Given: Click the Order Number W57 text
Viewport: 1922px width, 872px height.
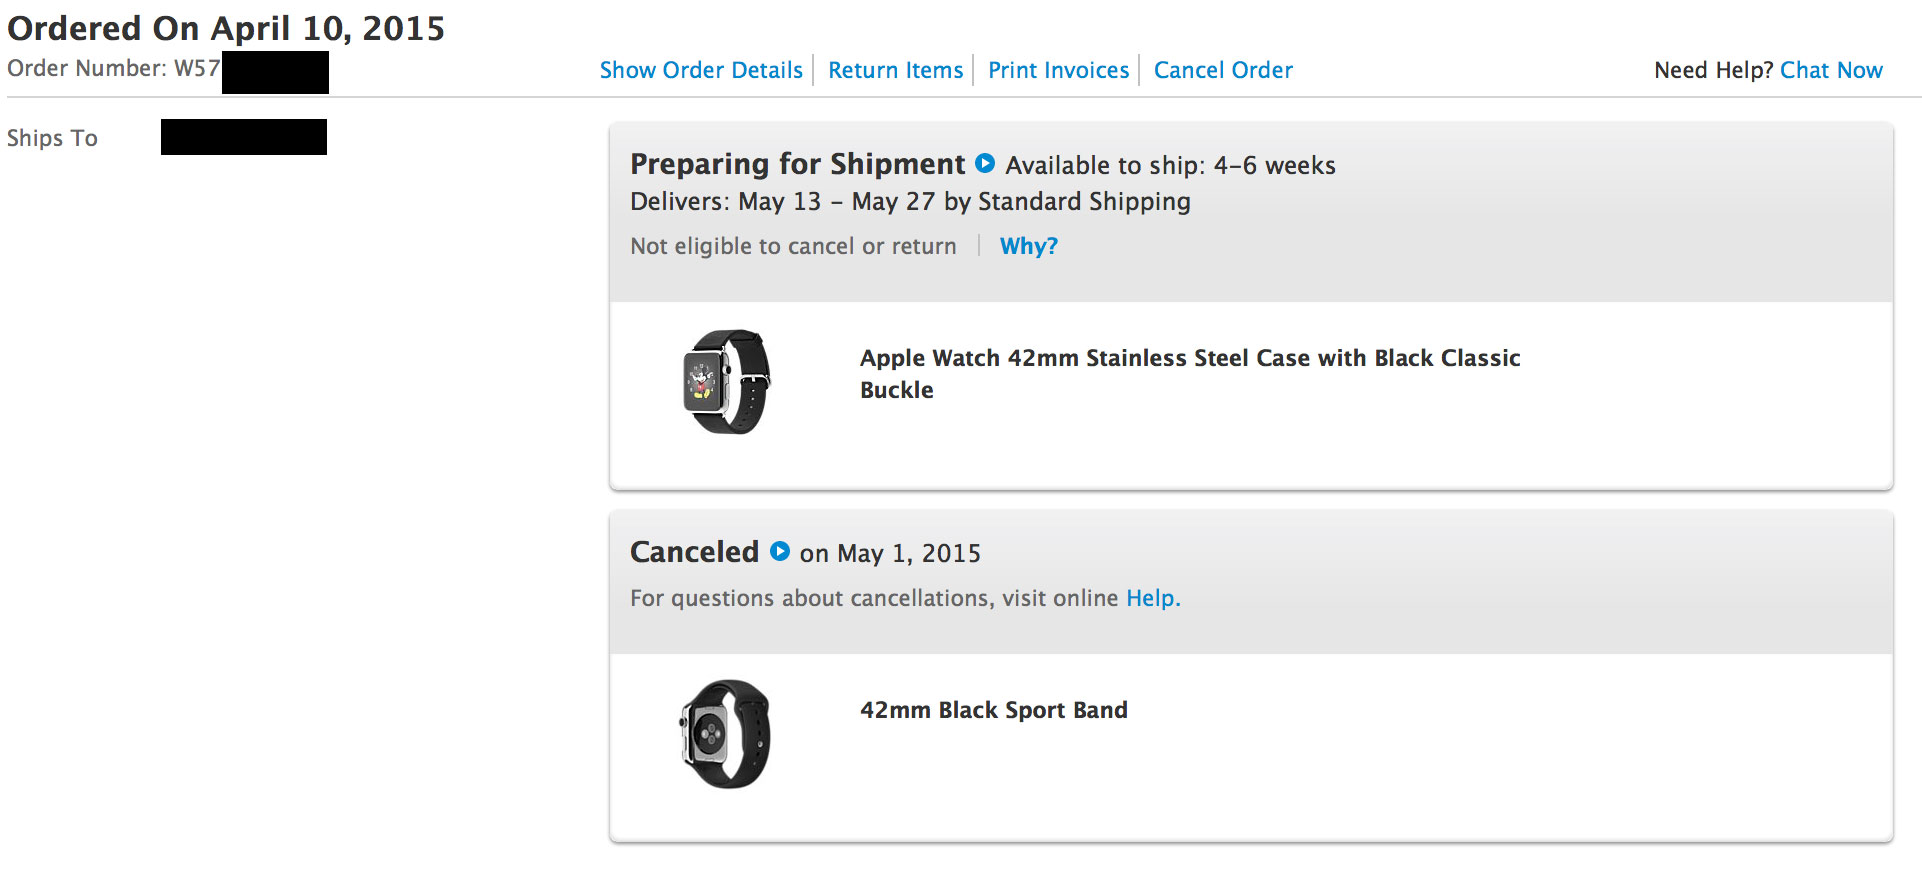Looking at the screenshot, I should coord(113,69).
